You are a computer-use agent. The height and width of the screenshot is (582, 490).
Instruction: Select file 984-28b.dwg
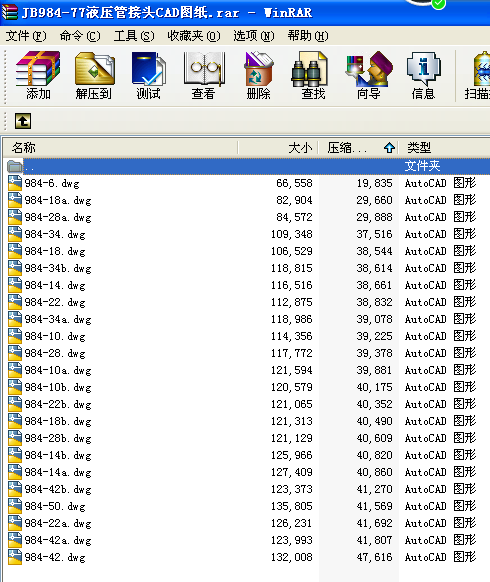pyautogui.click(x=58, y=438)
